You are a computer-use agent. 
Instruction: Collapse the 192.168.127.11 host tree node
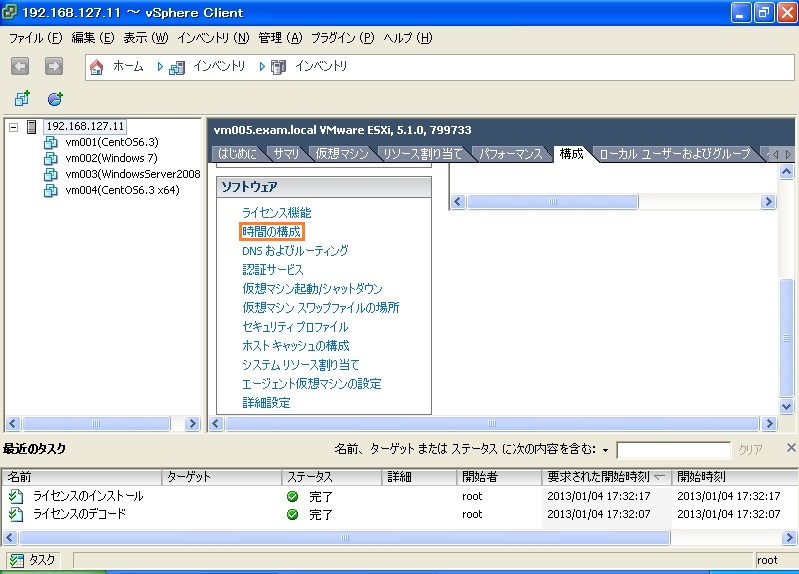click(14, 127)
